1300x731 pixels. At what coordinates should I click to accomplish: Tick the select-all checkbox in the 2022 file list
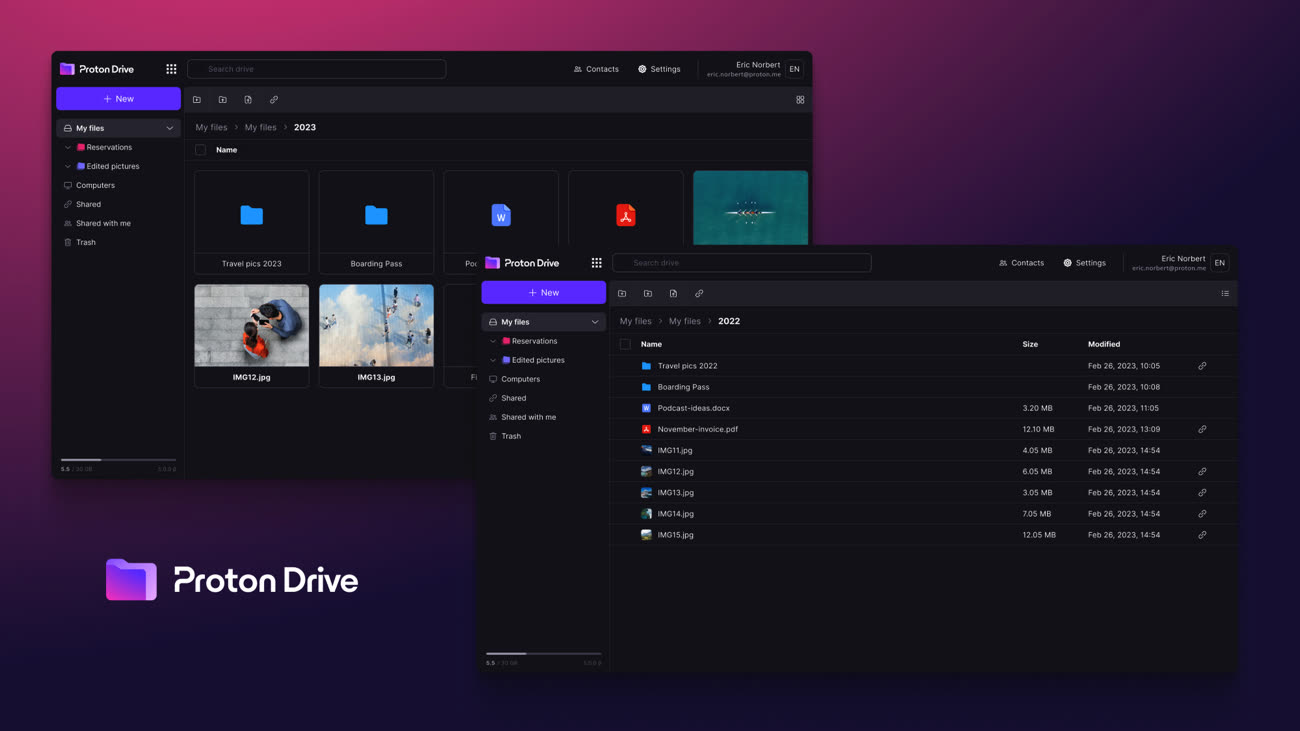pos(625,344)
